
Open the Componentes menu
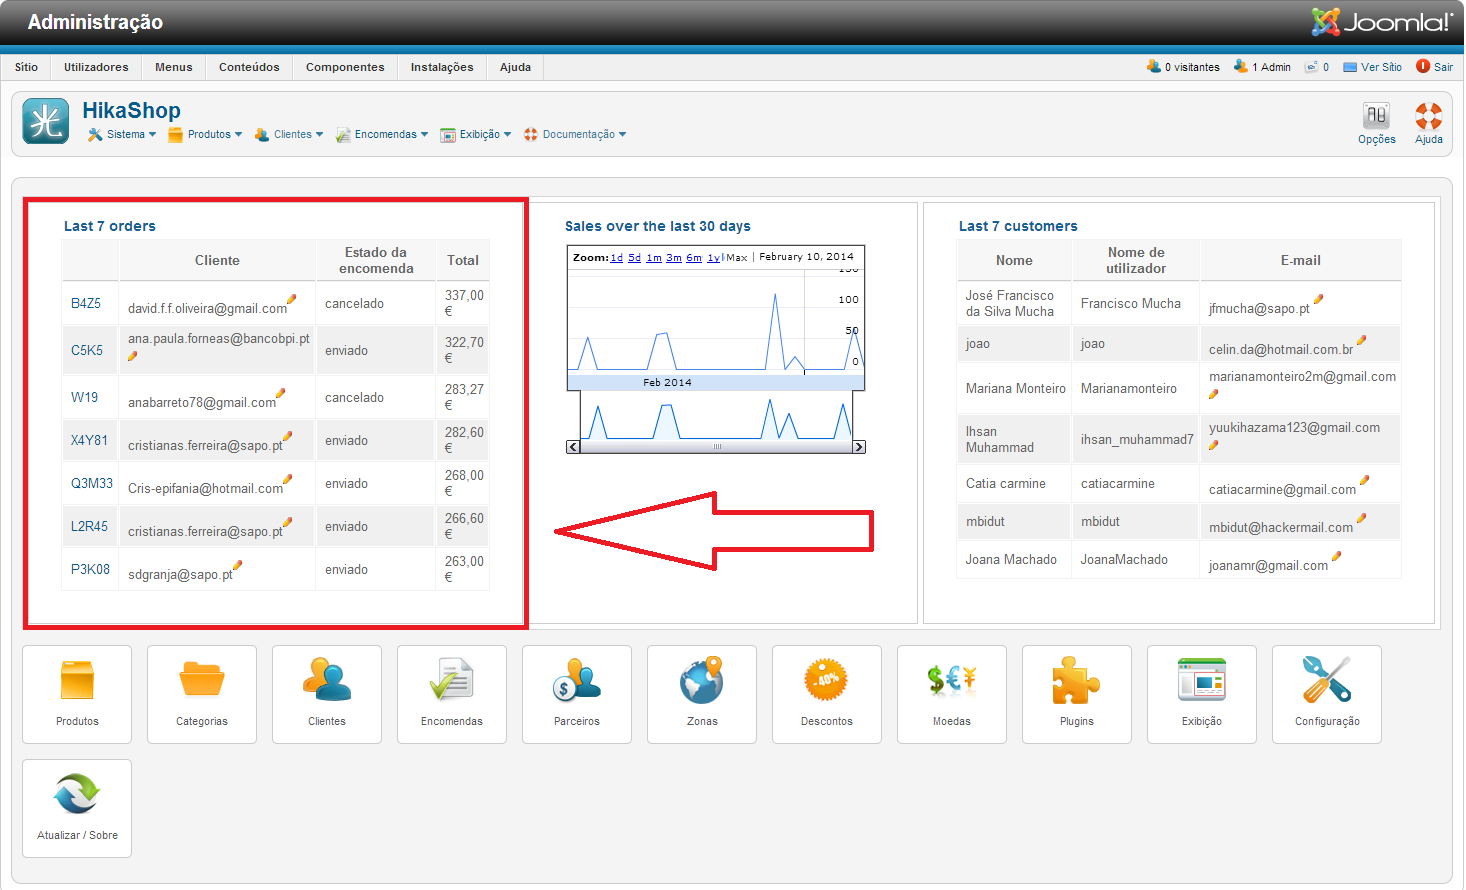345,67
